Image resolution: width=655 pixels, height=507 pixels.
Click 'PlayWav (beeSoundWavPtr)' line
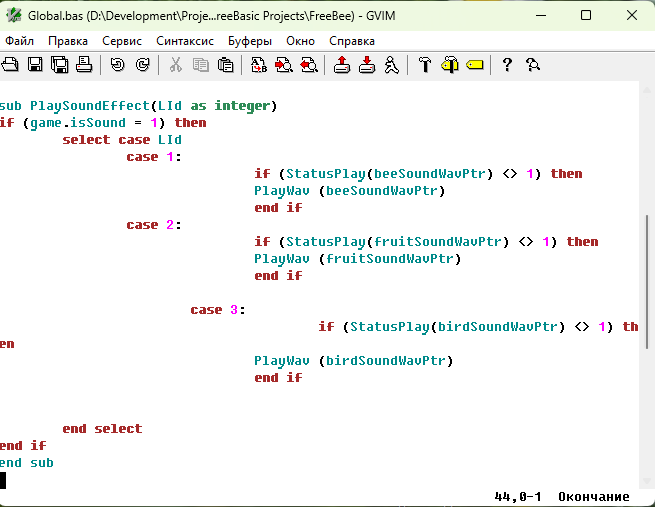350,191
